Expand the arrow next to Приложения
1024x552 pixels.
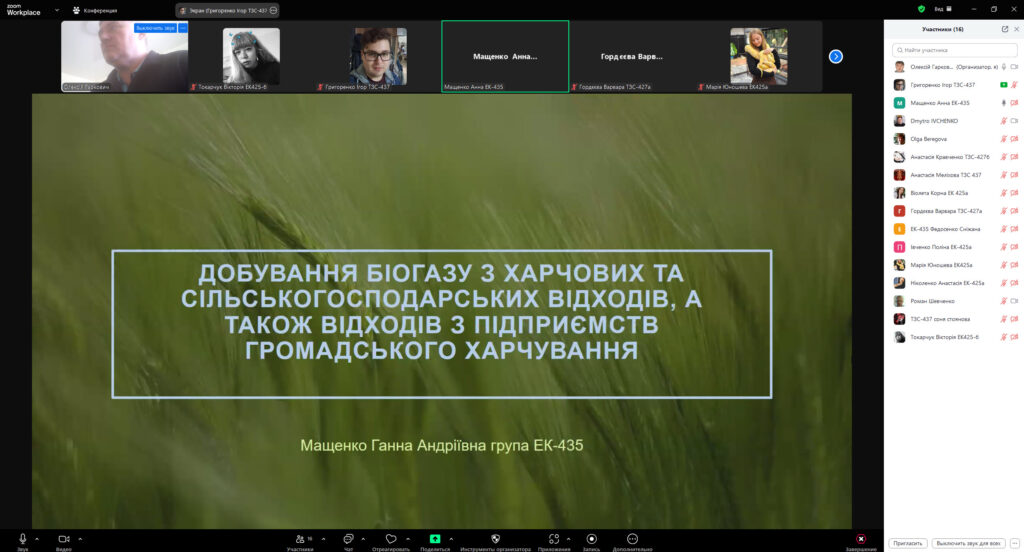[568, 539]
